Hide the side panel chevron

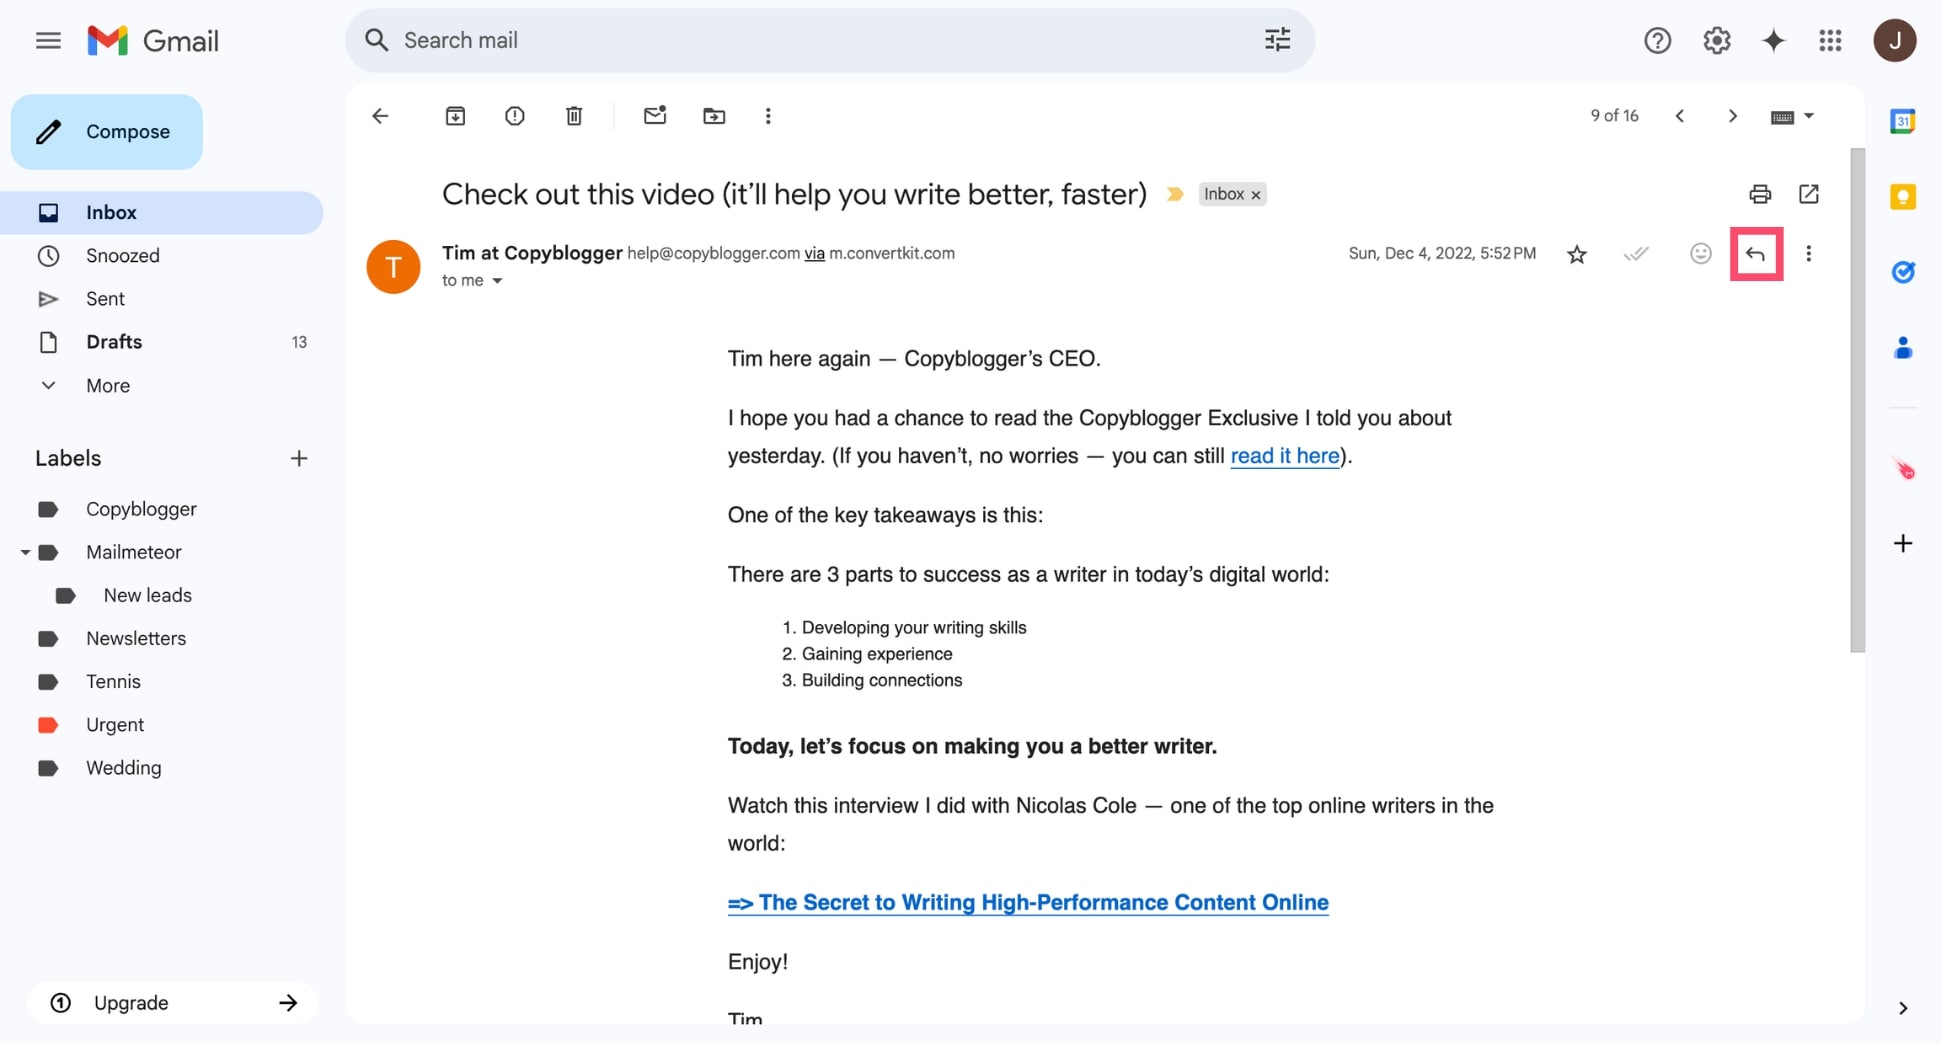coord(1902,1008)
